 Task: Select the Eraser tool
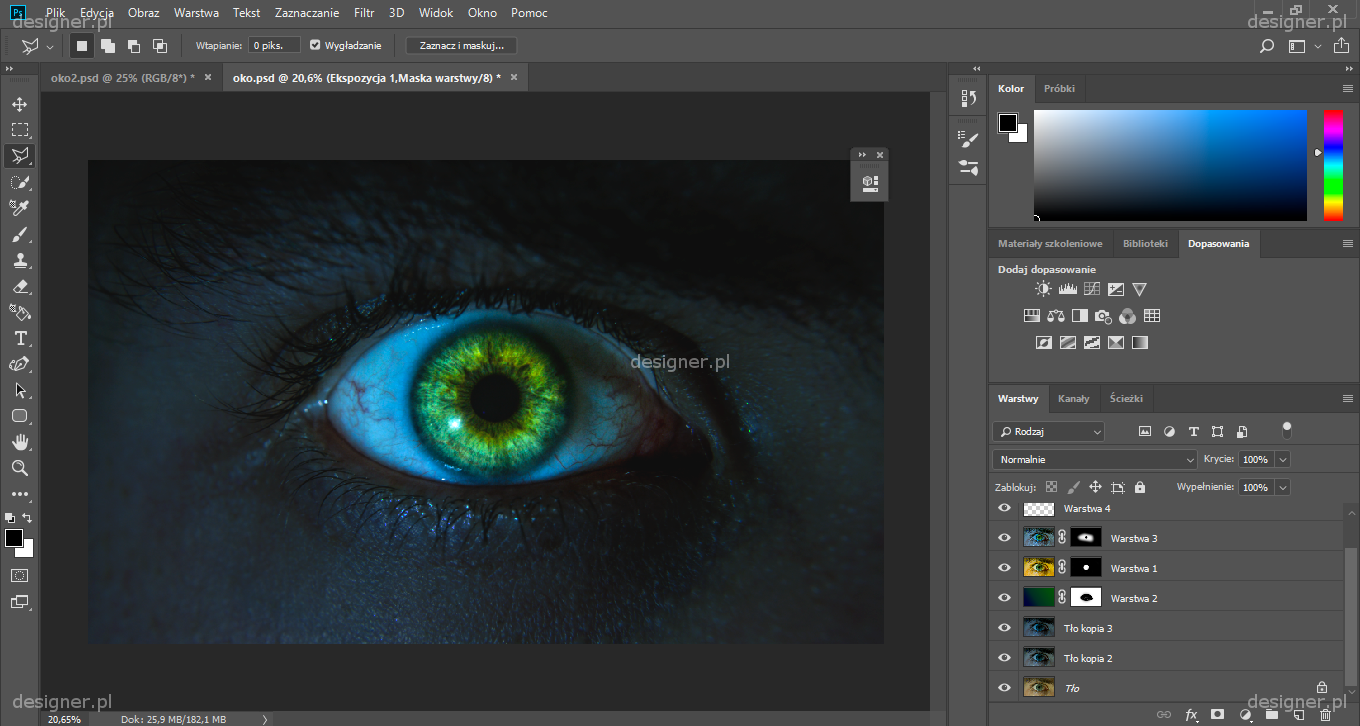pyautogui.click(x=19, y=287)
